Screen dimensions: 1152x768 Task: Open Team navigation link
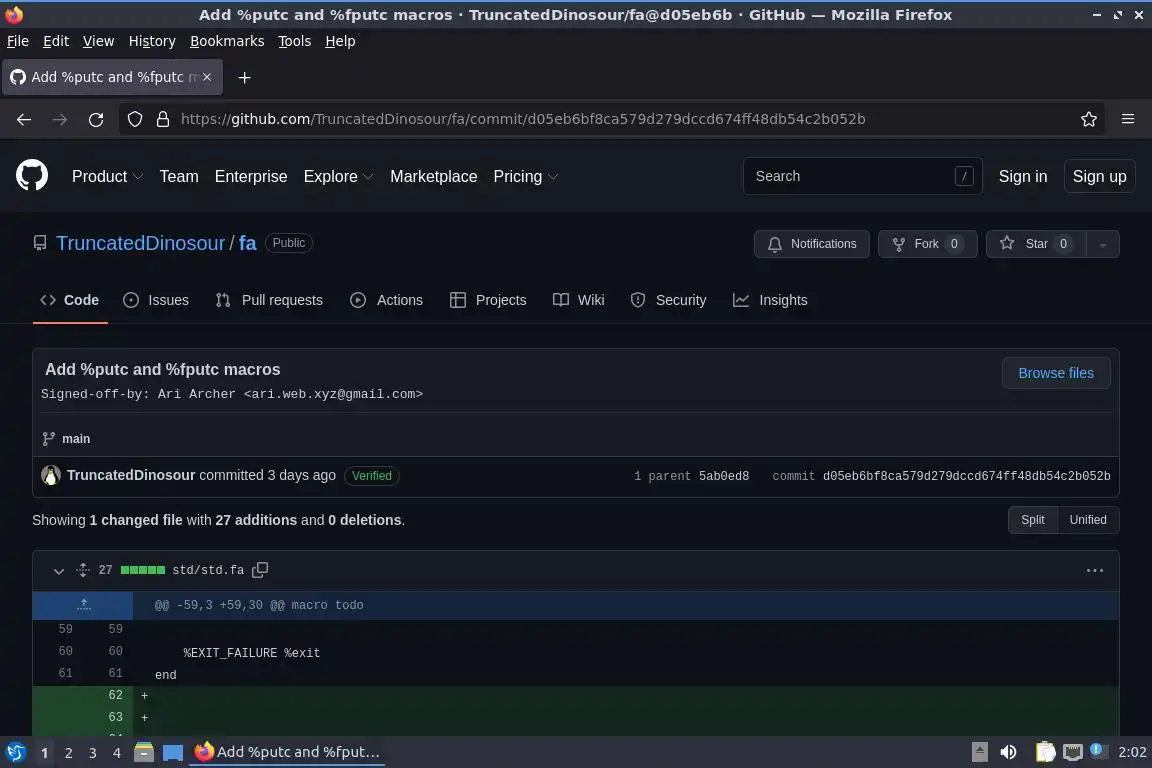pos(179,176)
